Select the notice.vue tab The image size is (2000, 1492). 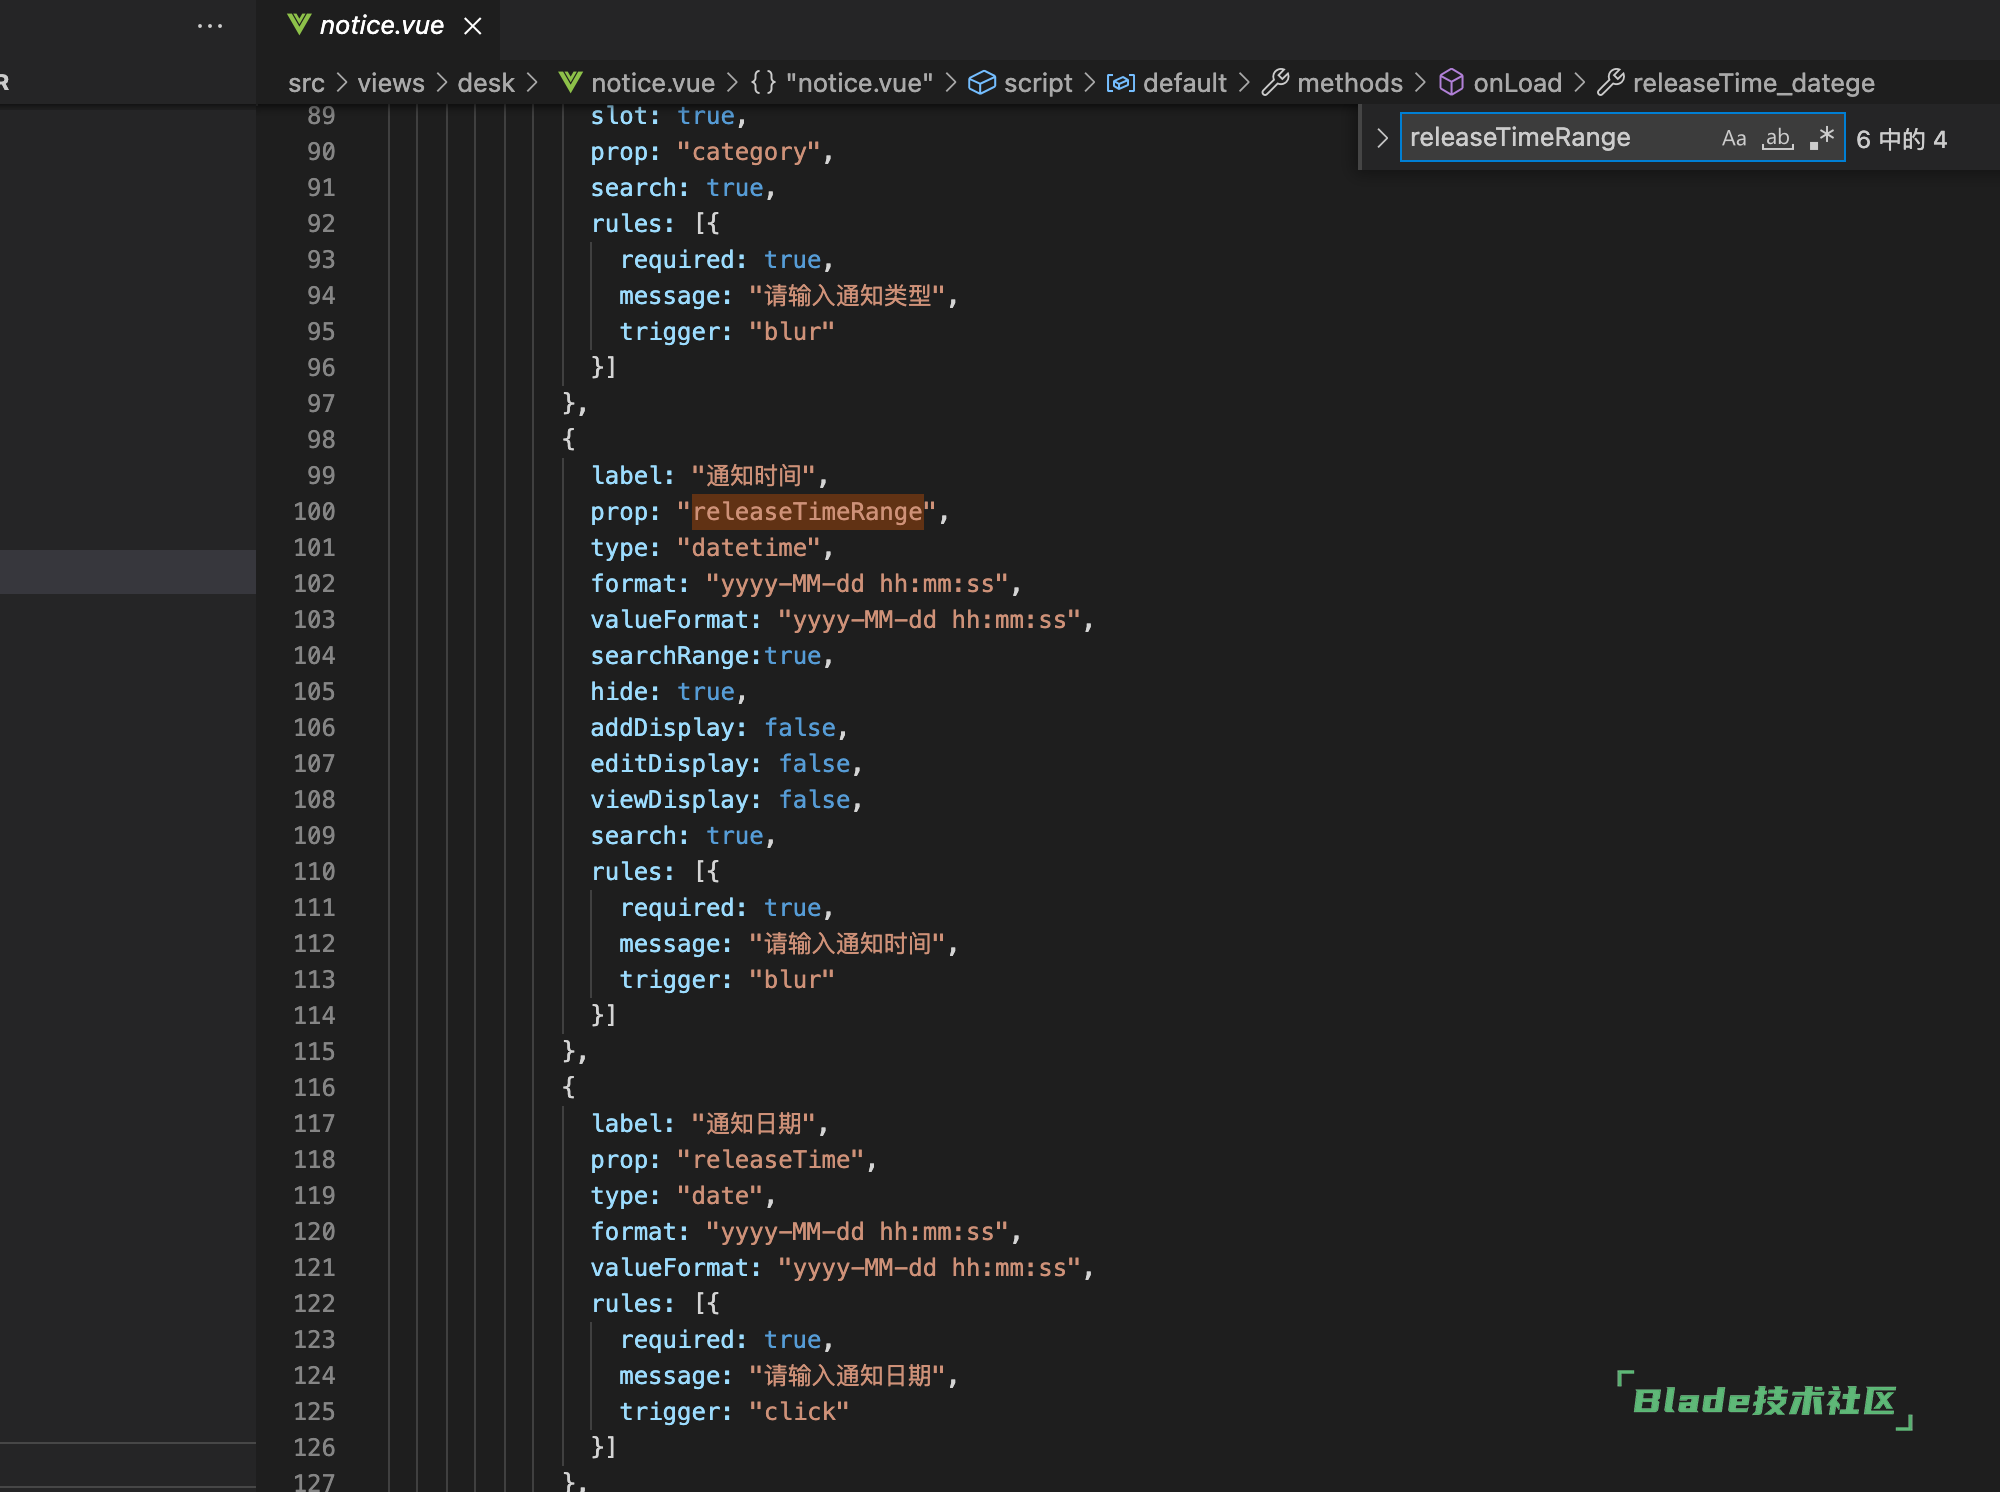379,26
